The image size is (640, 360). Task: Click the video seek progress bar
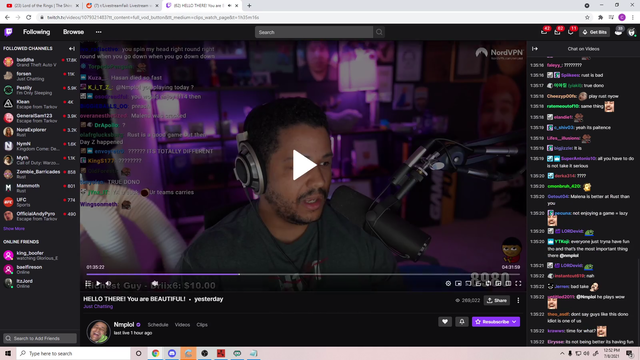tap(303, 274)
